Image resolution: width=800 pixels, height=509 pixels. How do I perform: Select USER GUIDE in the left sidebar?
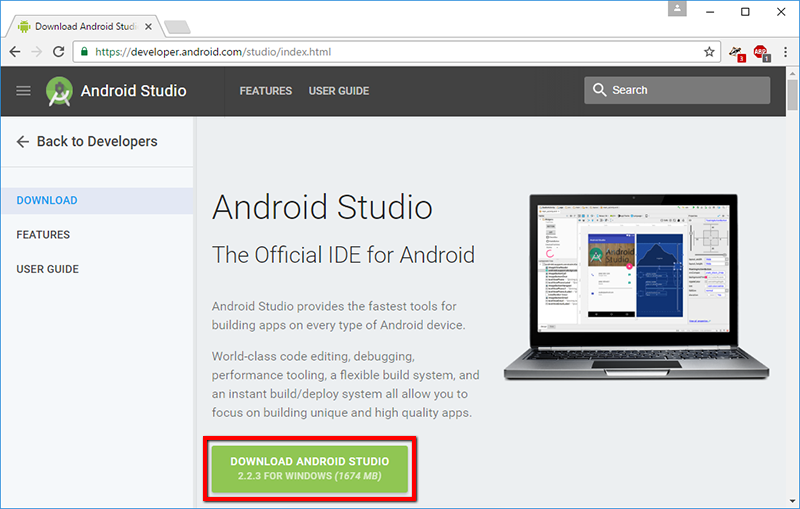(x=47, y=269)
